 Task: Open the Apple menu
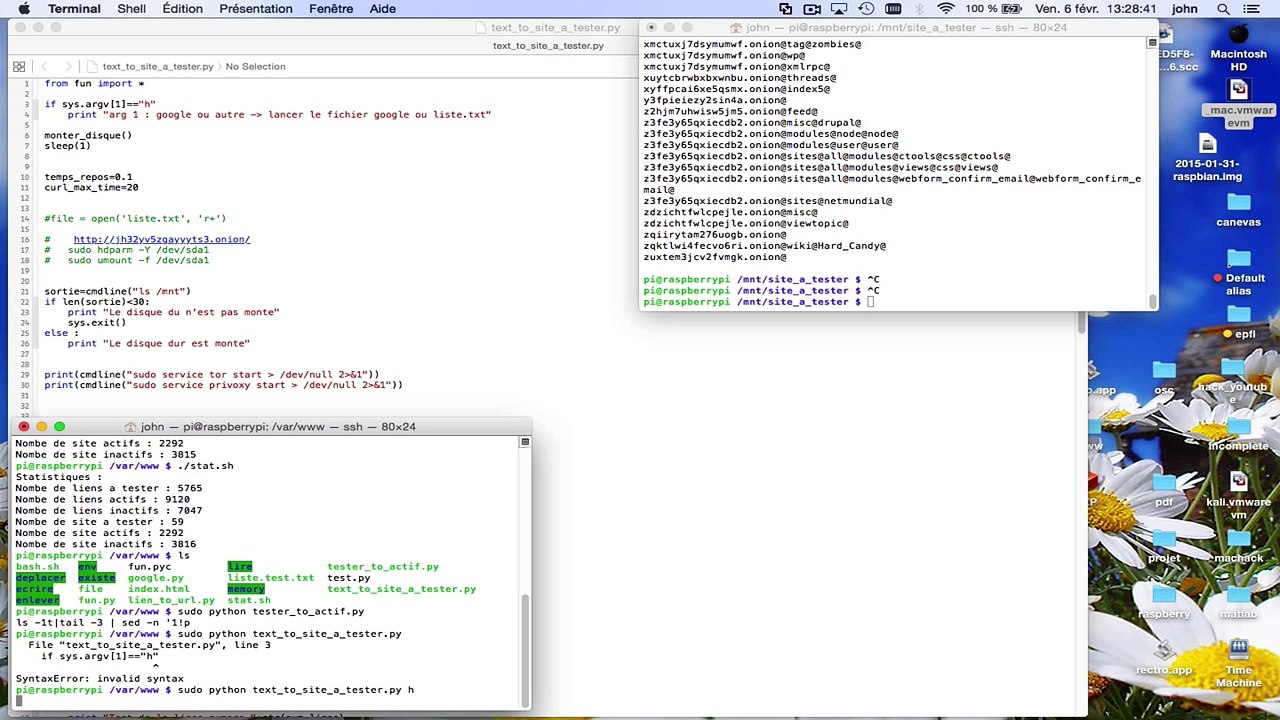[24, 9]
